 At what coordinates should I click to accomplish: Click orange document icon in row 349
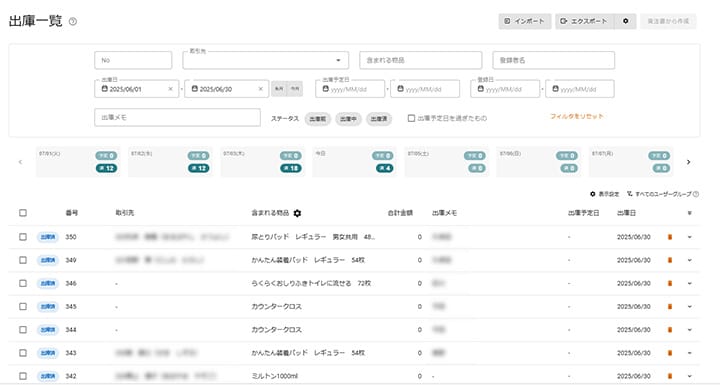tap(669, 260)
